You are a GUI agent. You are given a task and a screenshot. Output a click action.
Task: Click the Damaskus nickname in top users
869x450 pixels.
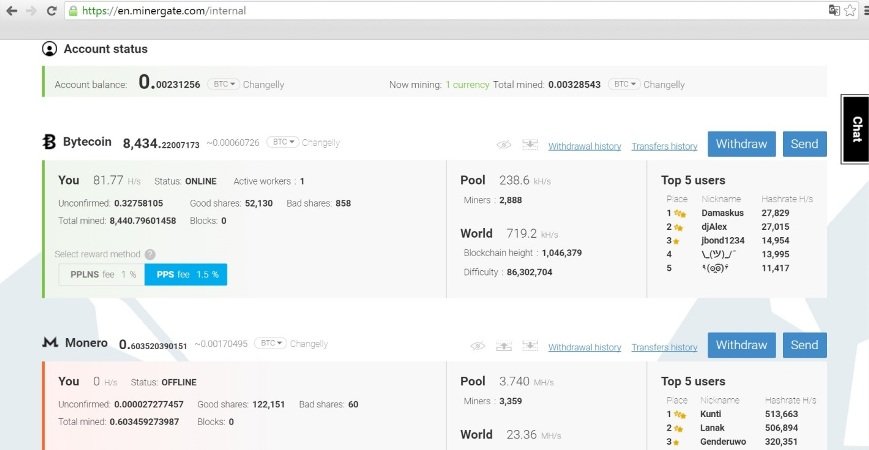point(723,213)
